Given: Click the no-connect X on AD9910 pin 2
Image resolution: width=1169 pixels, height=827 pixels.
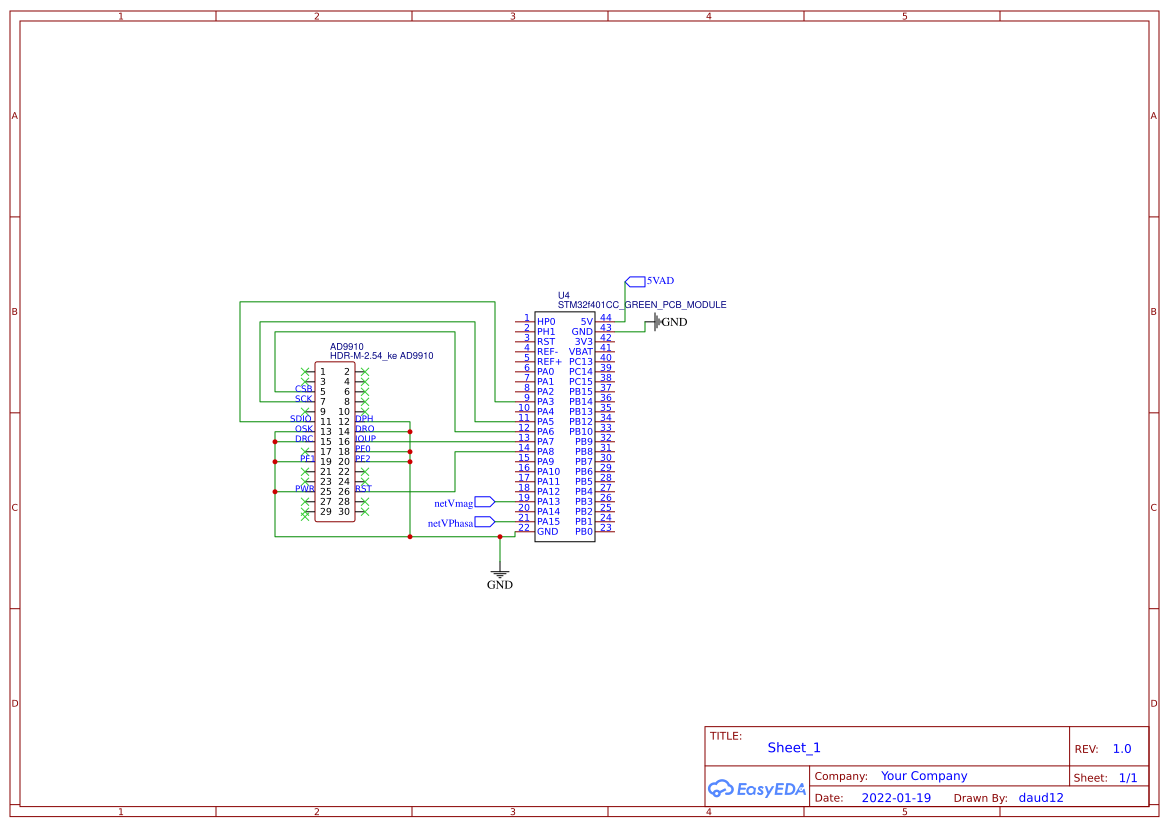Looking at the screenshot, I should 366,372.
